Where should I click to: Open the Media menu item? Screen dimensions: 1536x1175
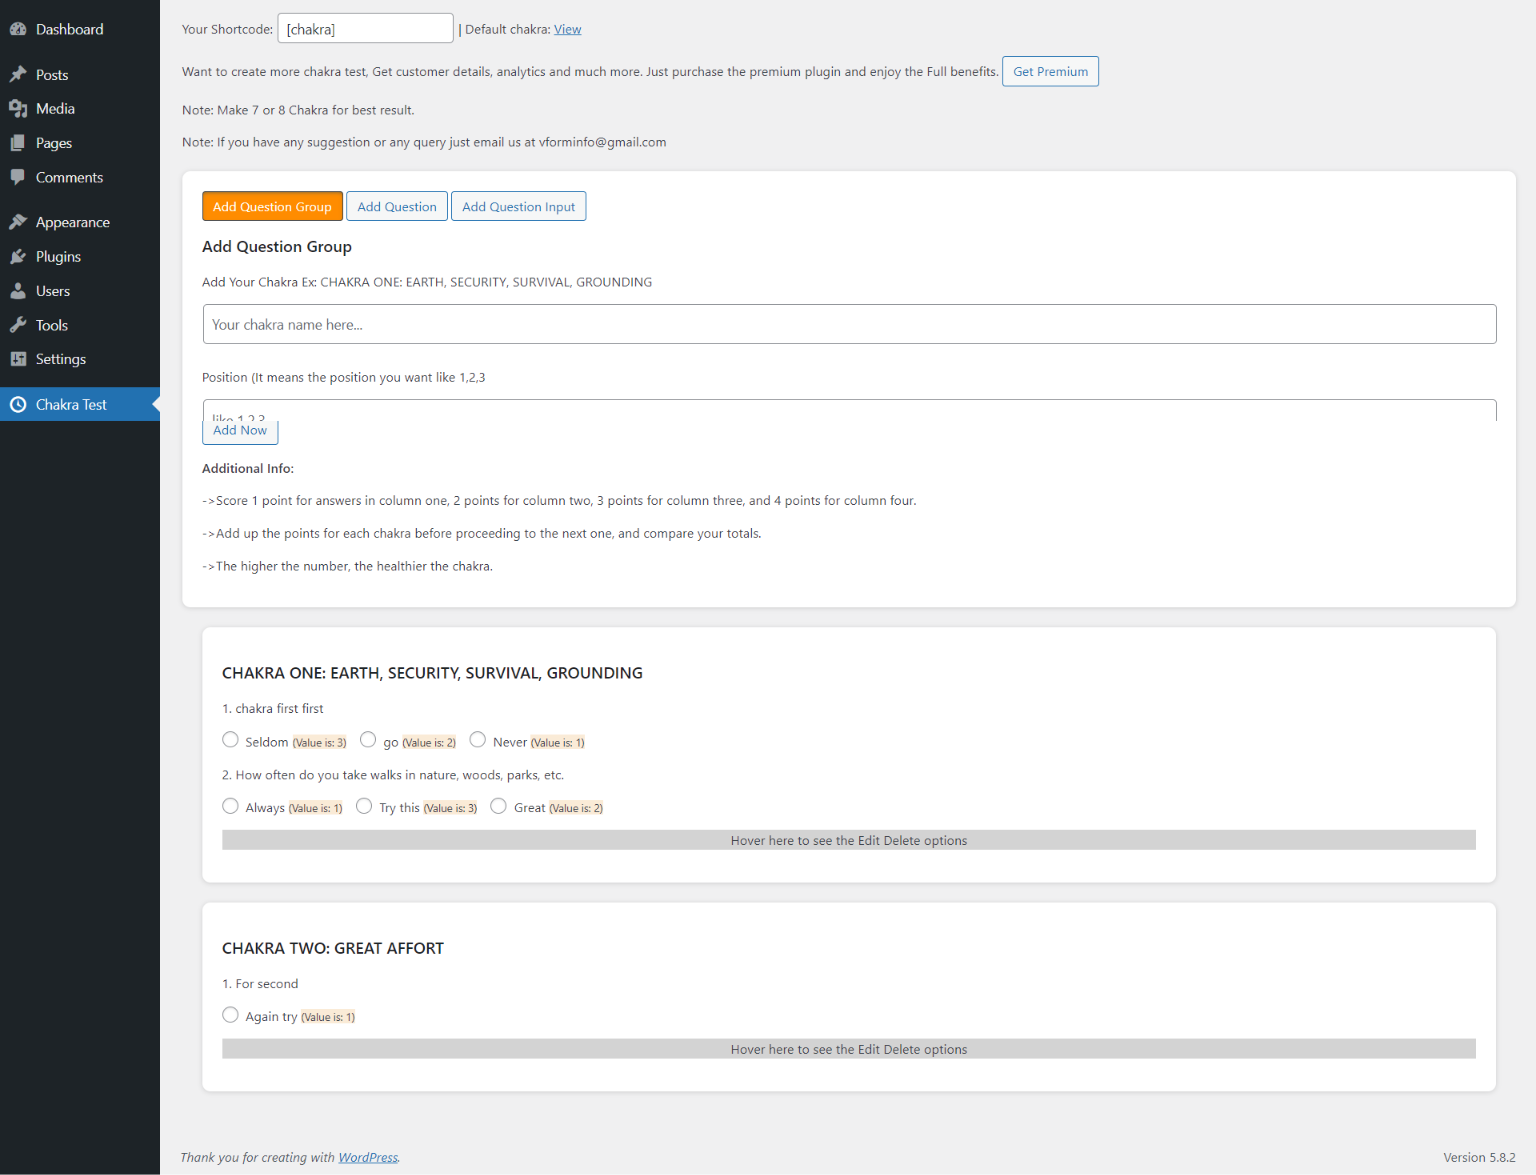point(80,109)
